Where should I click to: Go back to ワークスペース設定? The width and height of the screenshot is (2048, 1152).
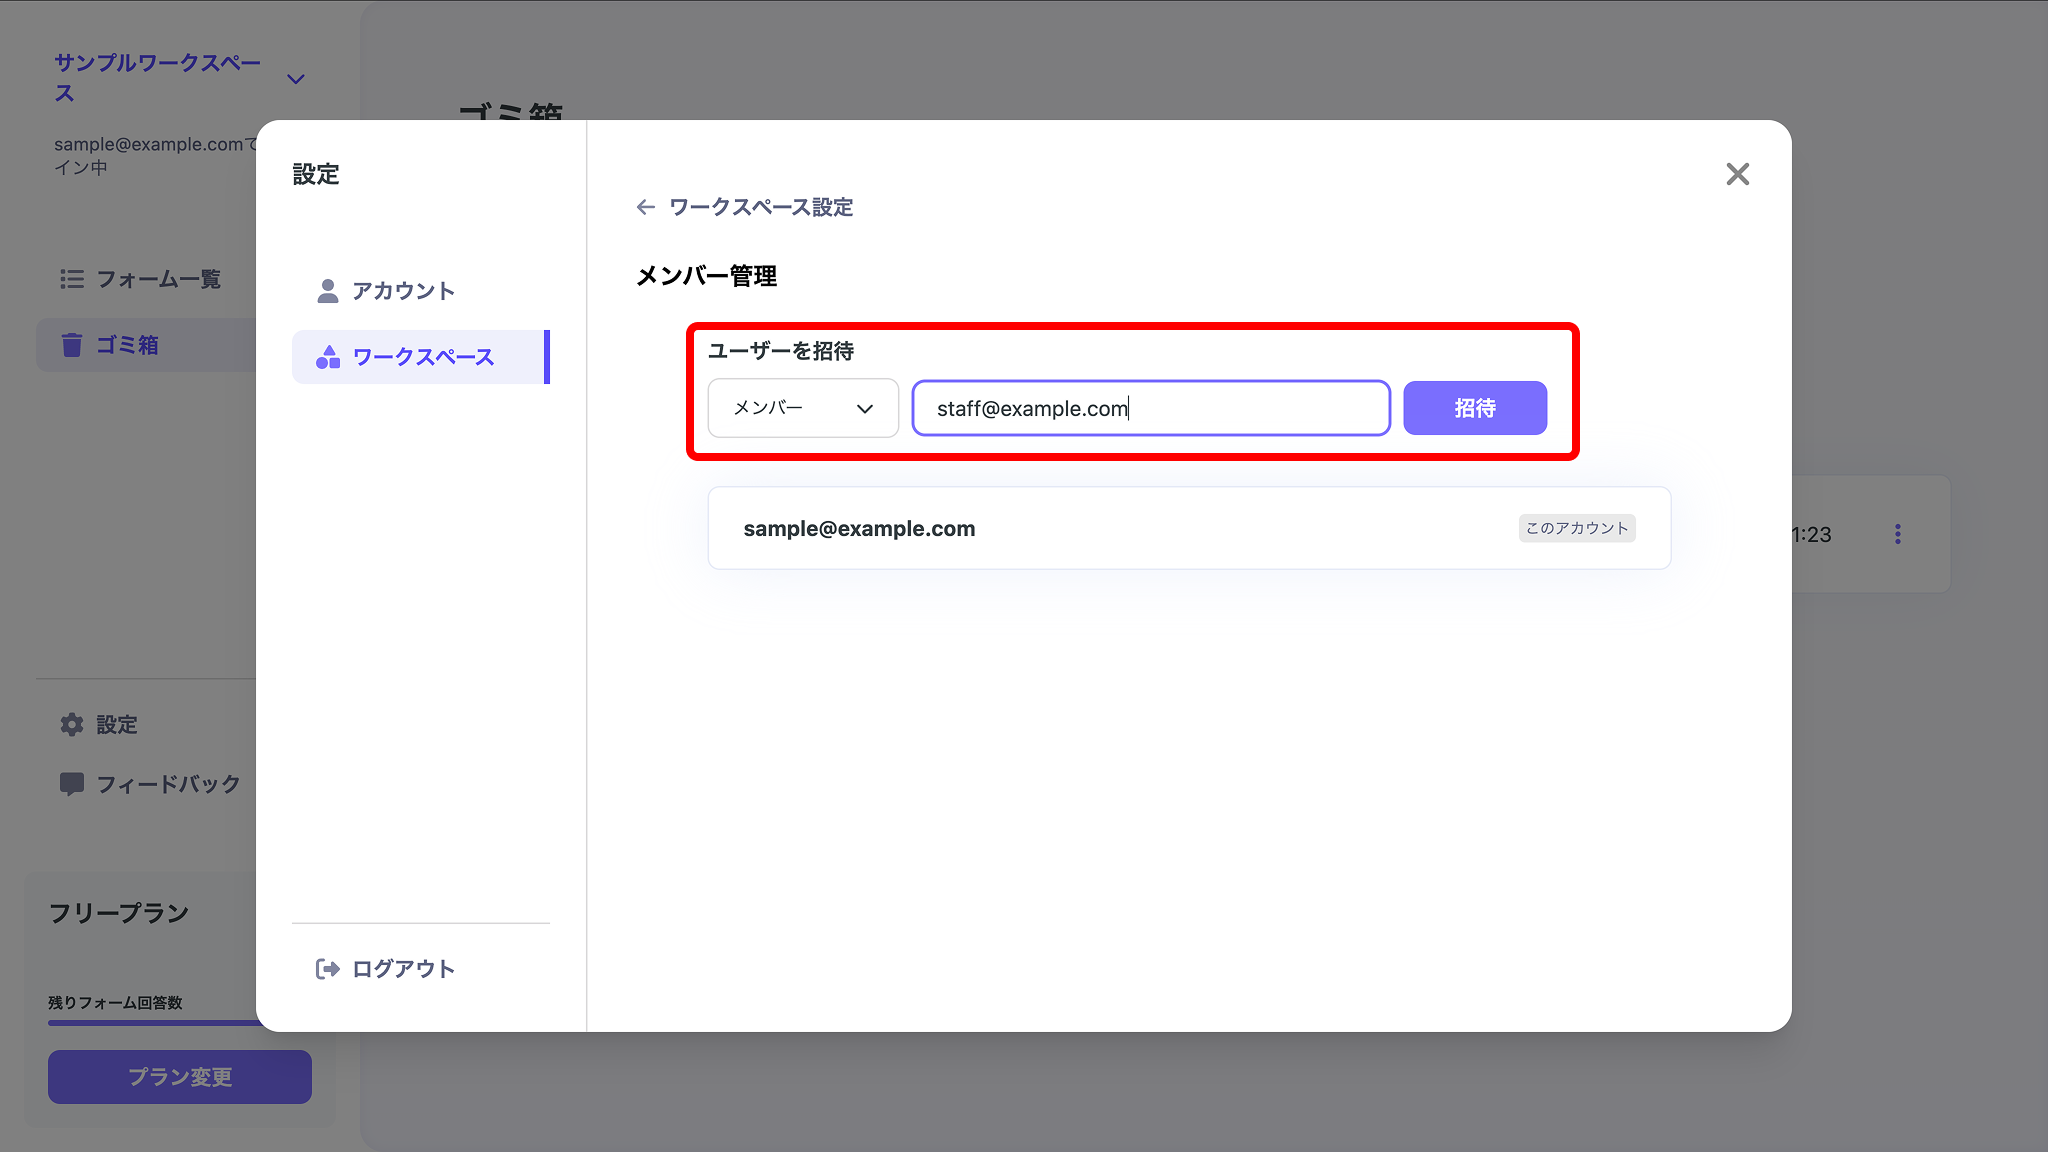760,207
